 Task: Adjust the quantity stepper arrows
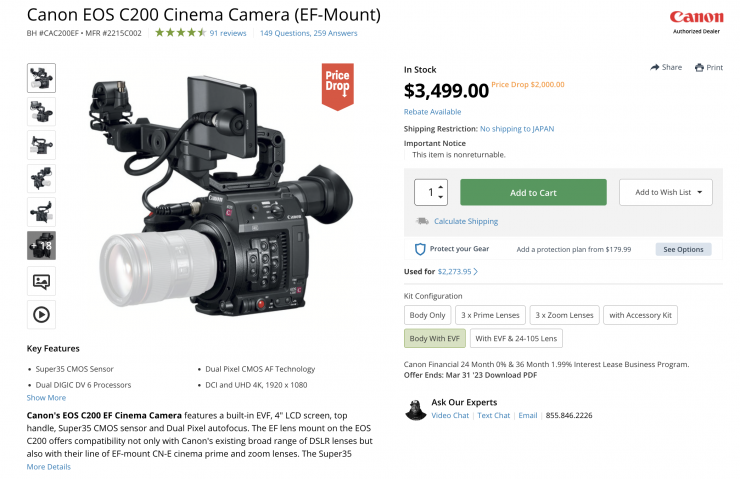[443, 192]
